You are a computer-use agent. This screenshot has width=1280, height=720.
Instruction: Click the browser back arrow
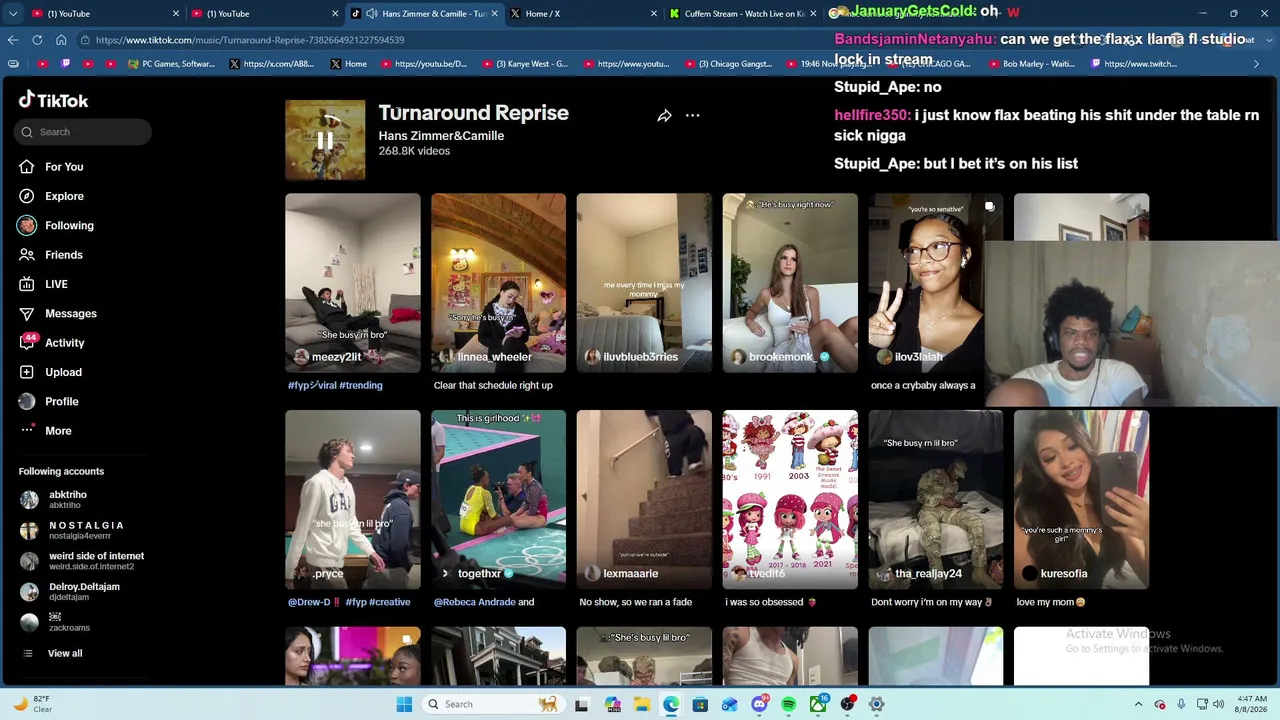tap(13, 40)
